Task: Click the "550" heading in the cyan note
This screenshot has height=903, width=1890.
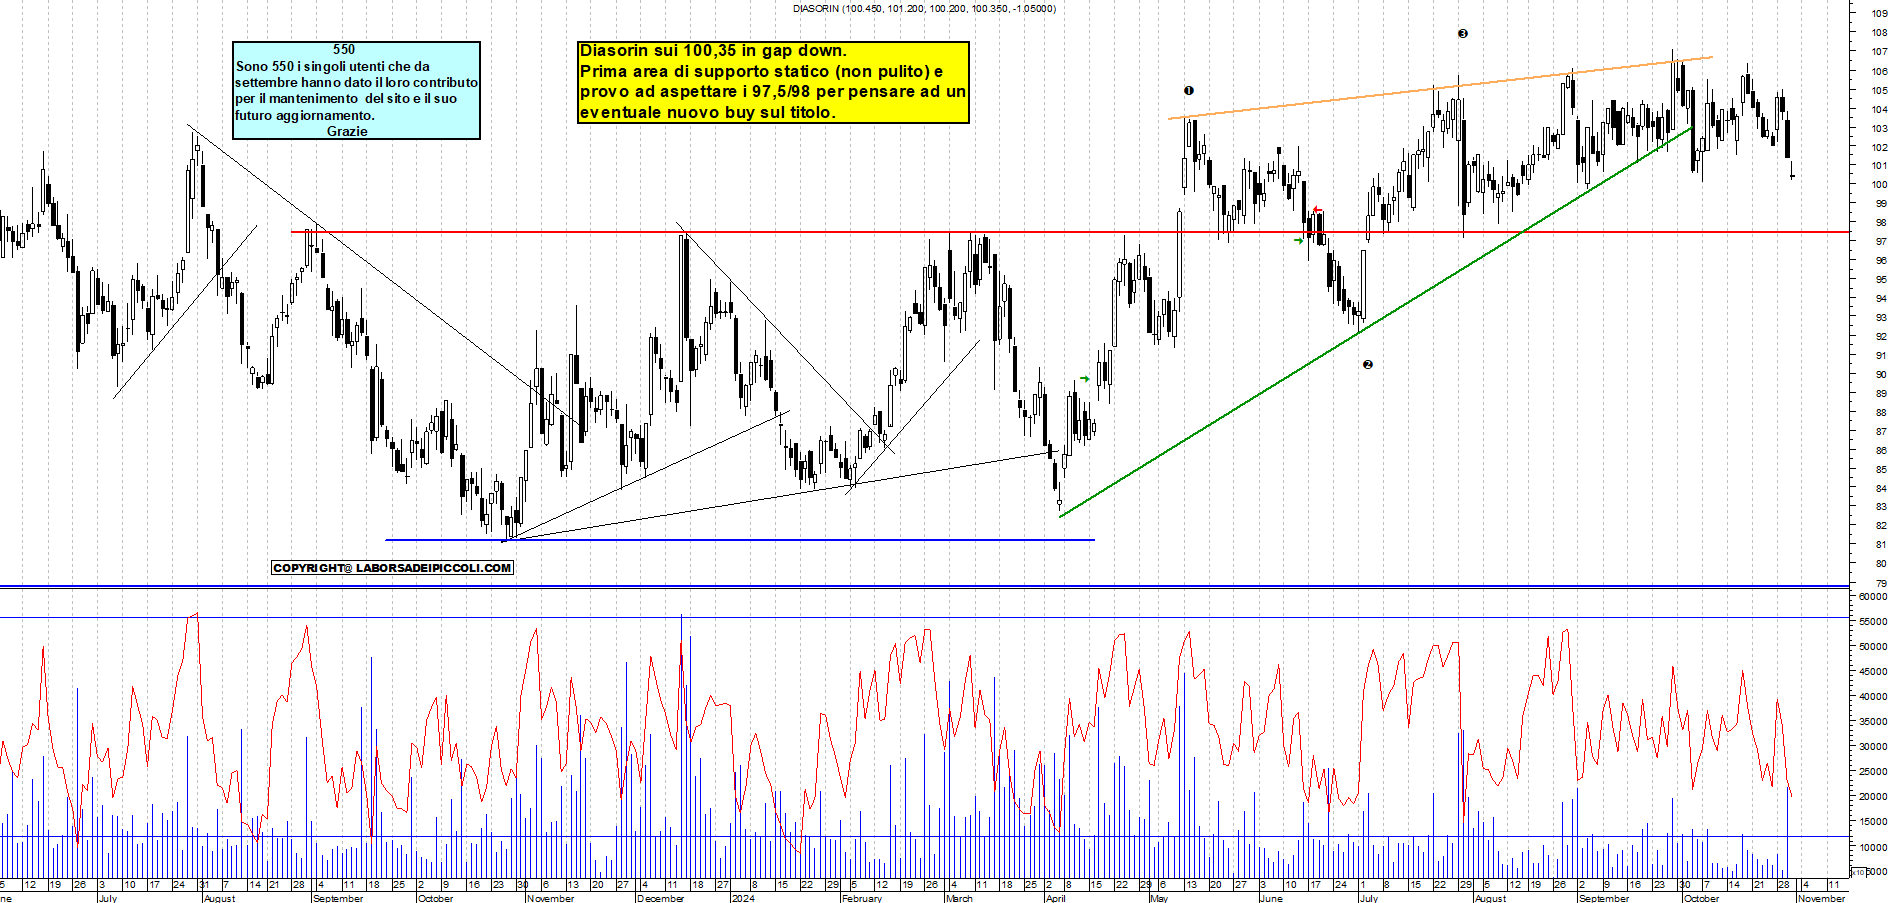Action: click(344, 49)
